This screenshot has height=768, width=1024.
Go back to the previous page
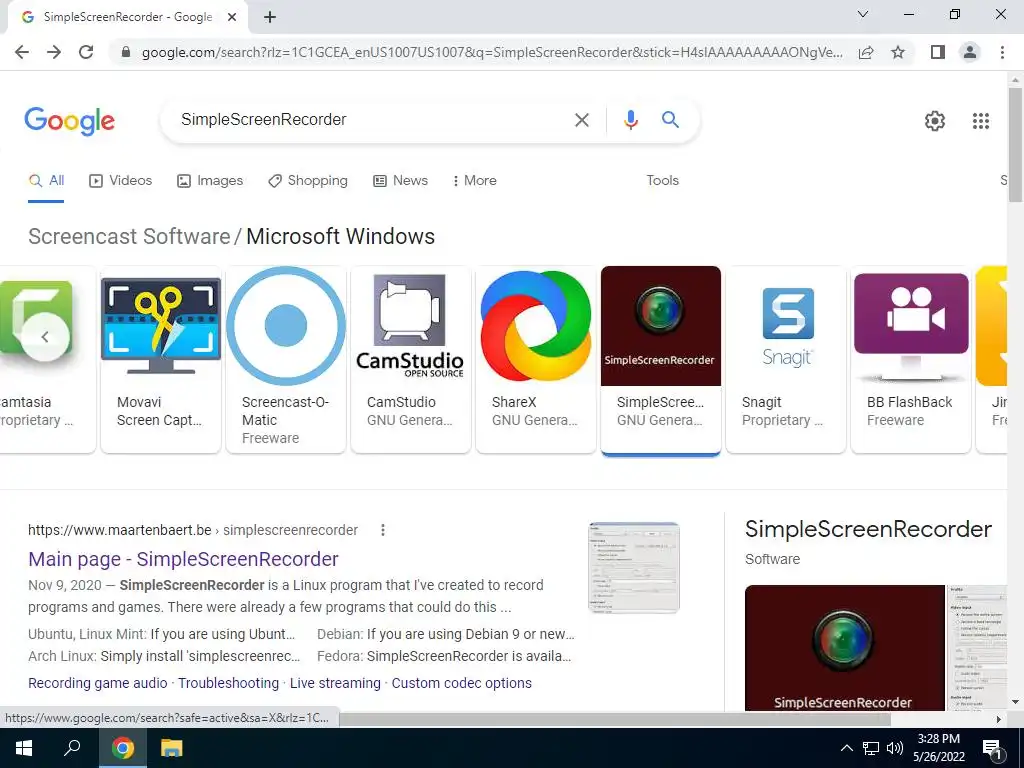pos(22,52)
